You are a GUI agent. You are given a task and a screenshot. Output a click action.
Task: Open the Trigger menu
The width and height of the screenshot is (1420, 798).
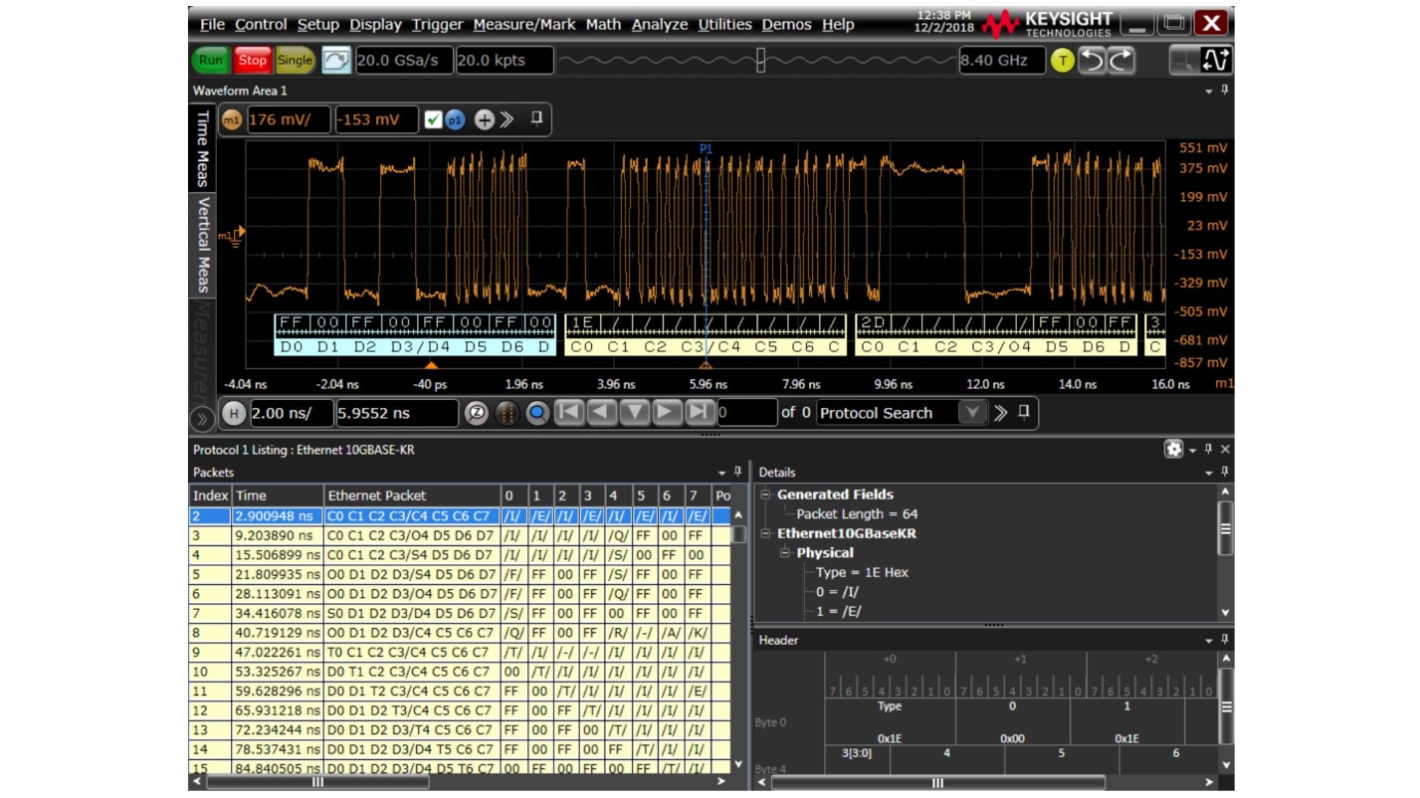click(437, 24)
